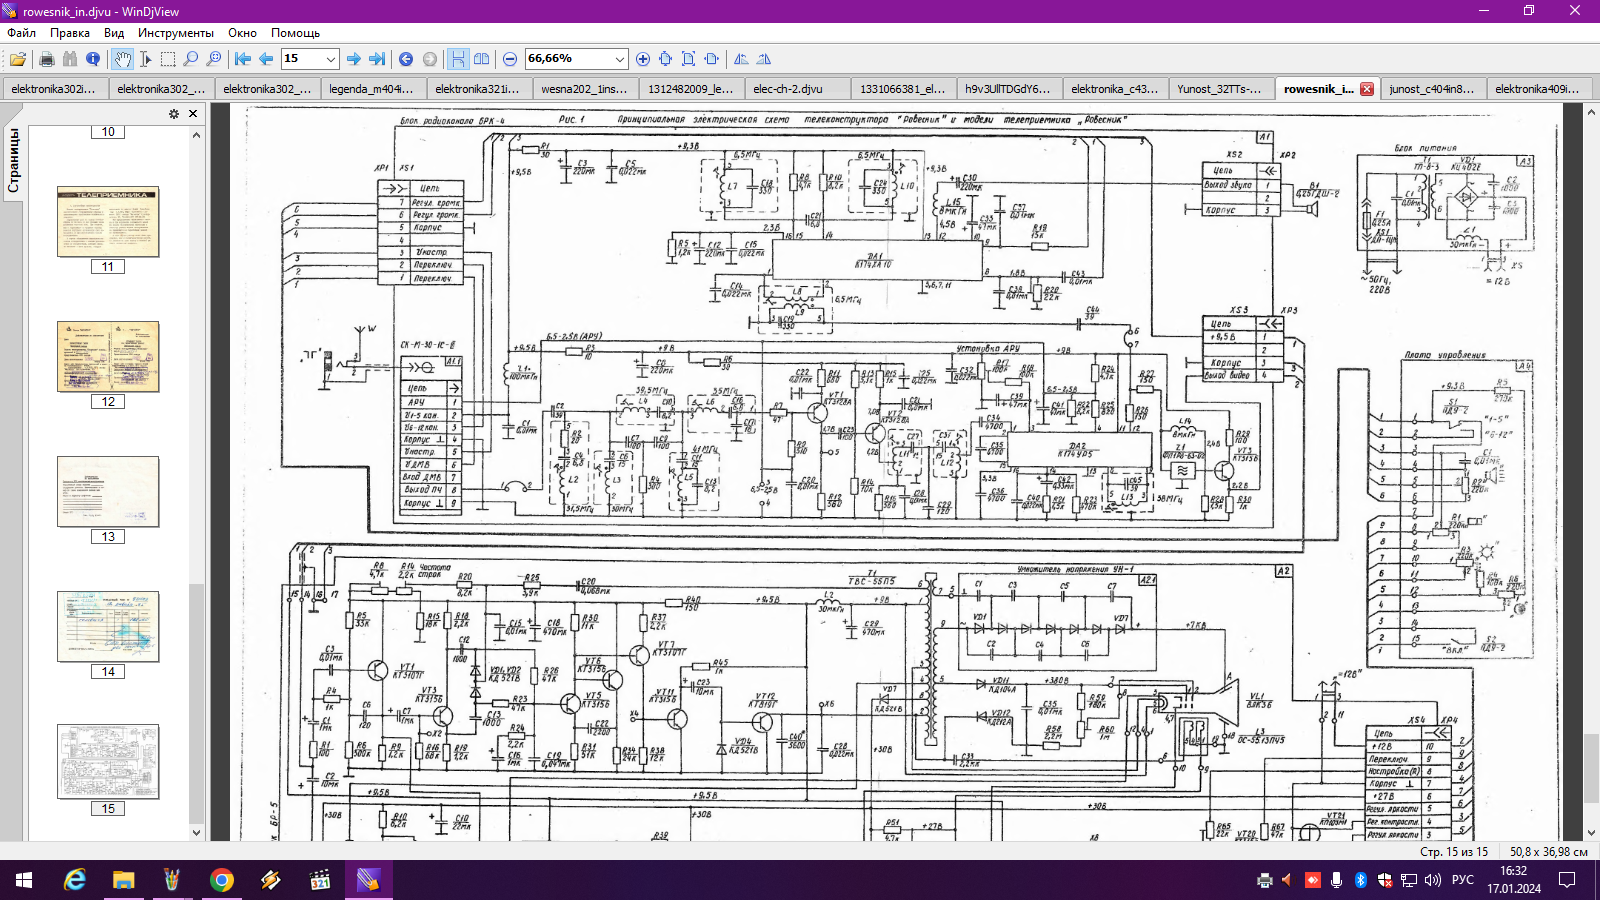Open the page number dropdown
The width and height of the screenshot is (1600, 900).
330,59
